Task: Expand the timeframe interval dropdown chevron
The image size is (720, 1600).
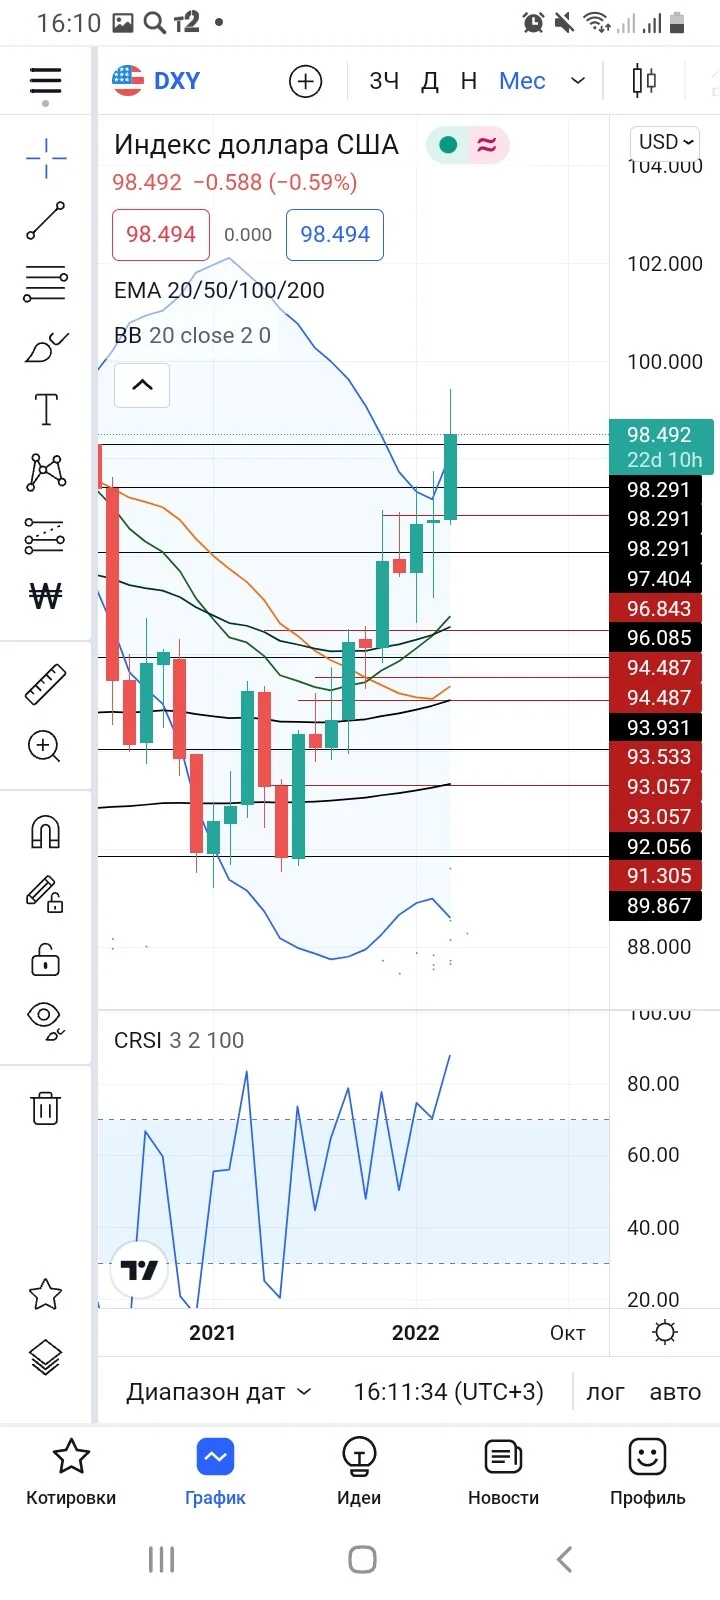Action: (577, 81)
